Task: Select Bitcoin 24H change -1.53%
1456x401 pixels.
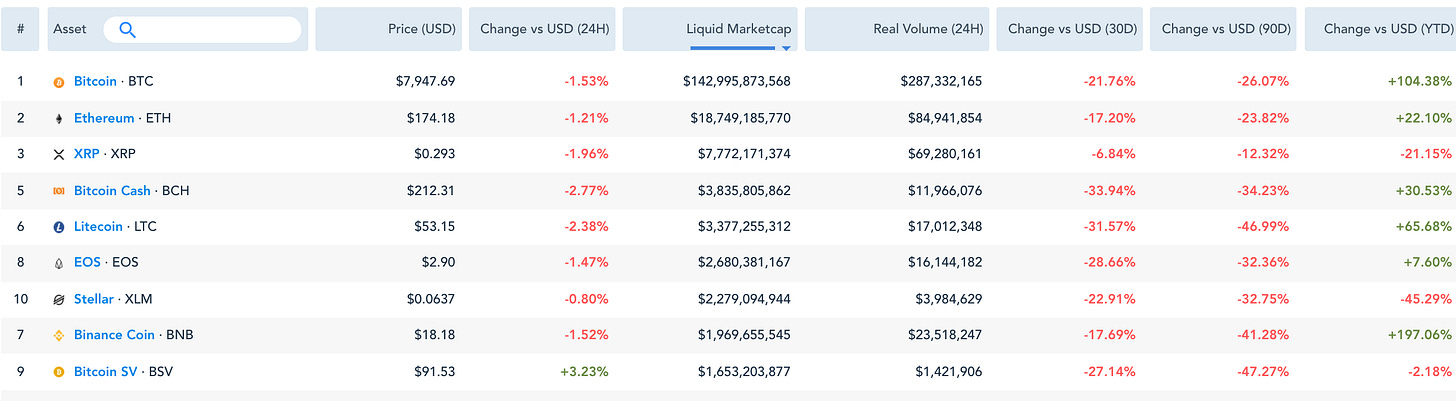Action: click(x=588, y=82)
